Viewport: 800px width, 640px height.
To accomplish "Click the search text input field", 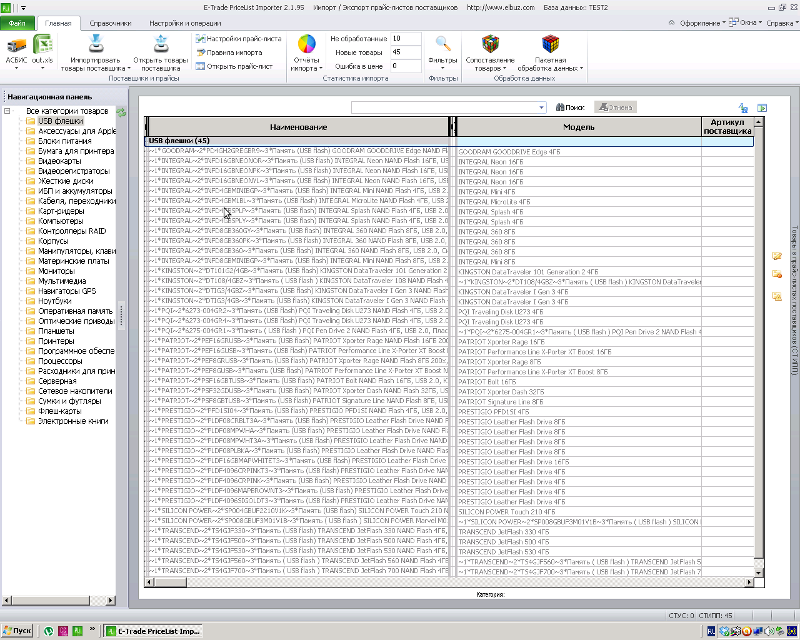I will (444, 108).
